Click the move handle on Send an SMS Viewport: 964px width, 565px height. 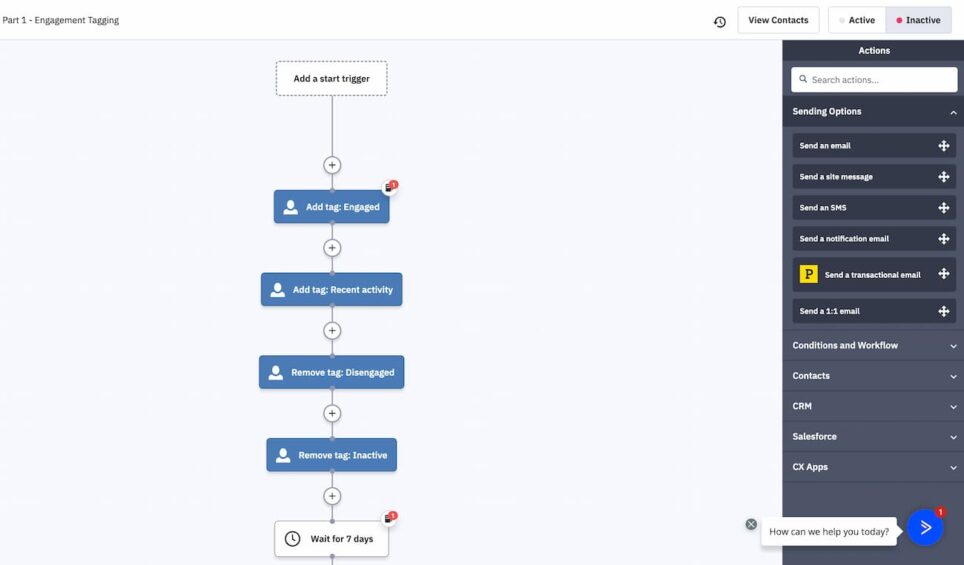943,208
